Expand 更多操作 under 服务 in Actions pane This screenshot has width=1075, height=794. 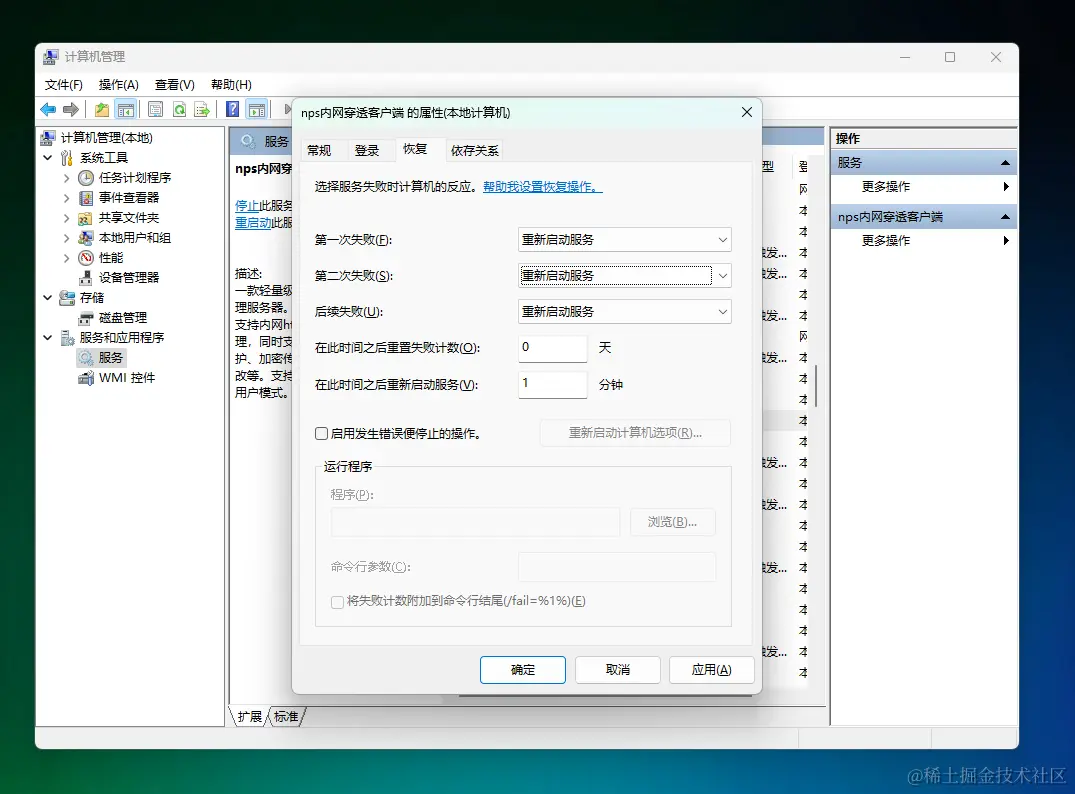pos(923,187)
